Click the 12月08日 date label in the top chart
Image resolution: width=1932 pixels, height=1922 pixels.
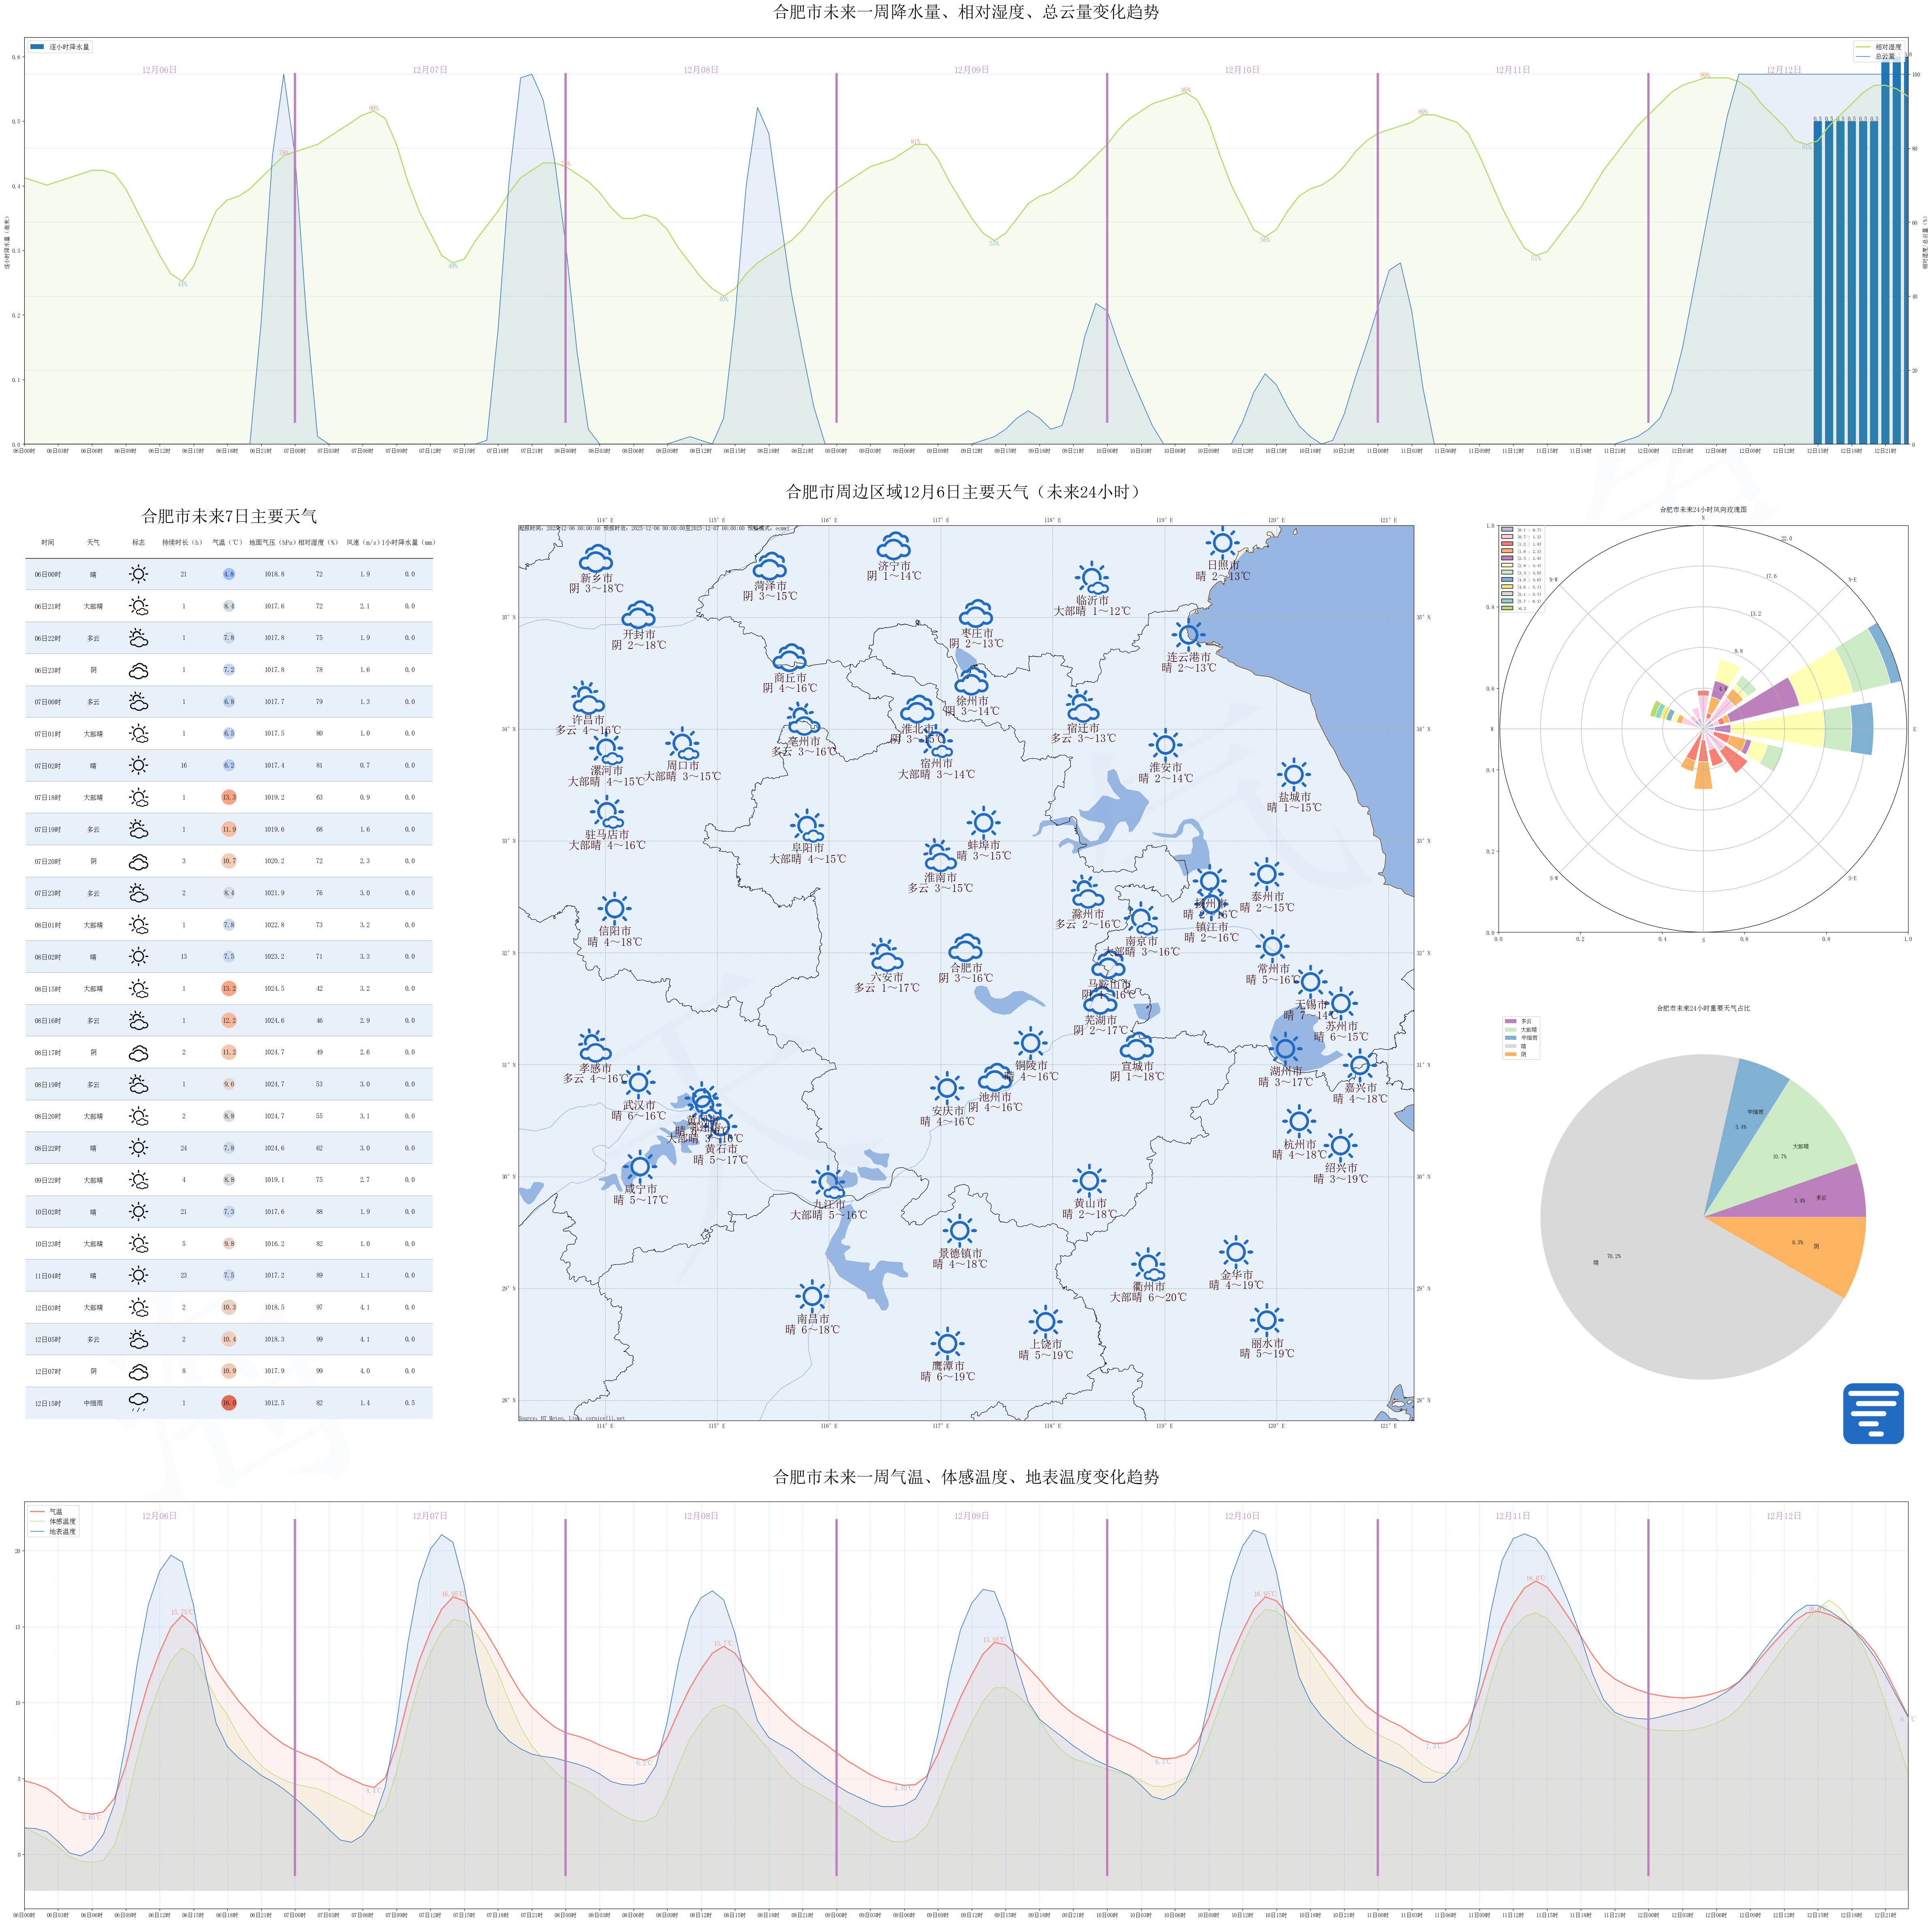[700, 70]
